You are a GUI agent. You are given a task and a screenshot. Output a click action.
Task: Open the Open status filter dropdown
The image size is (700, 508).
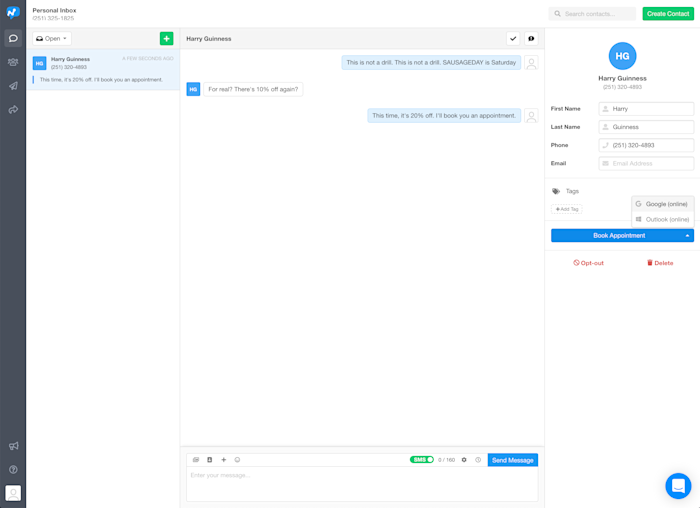pos(52,38)
